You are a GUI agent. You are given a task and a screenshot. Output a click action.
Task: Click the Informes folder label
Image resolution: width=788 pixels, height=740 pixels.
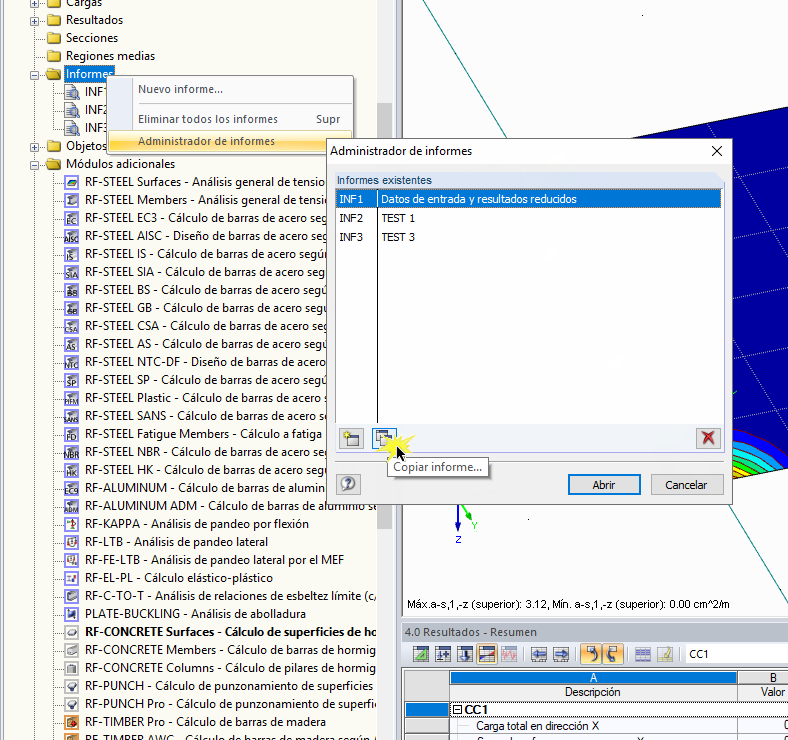click(89, 74)
